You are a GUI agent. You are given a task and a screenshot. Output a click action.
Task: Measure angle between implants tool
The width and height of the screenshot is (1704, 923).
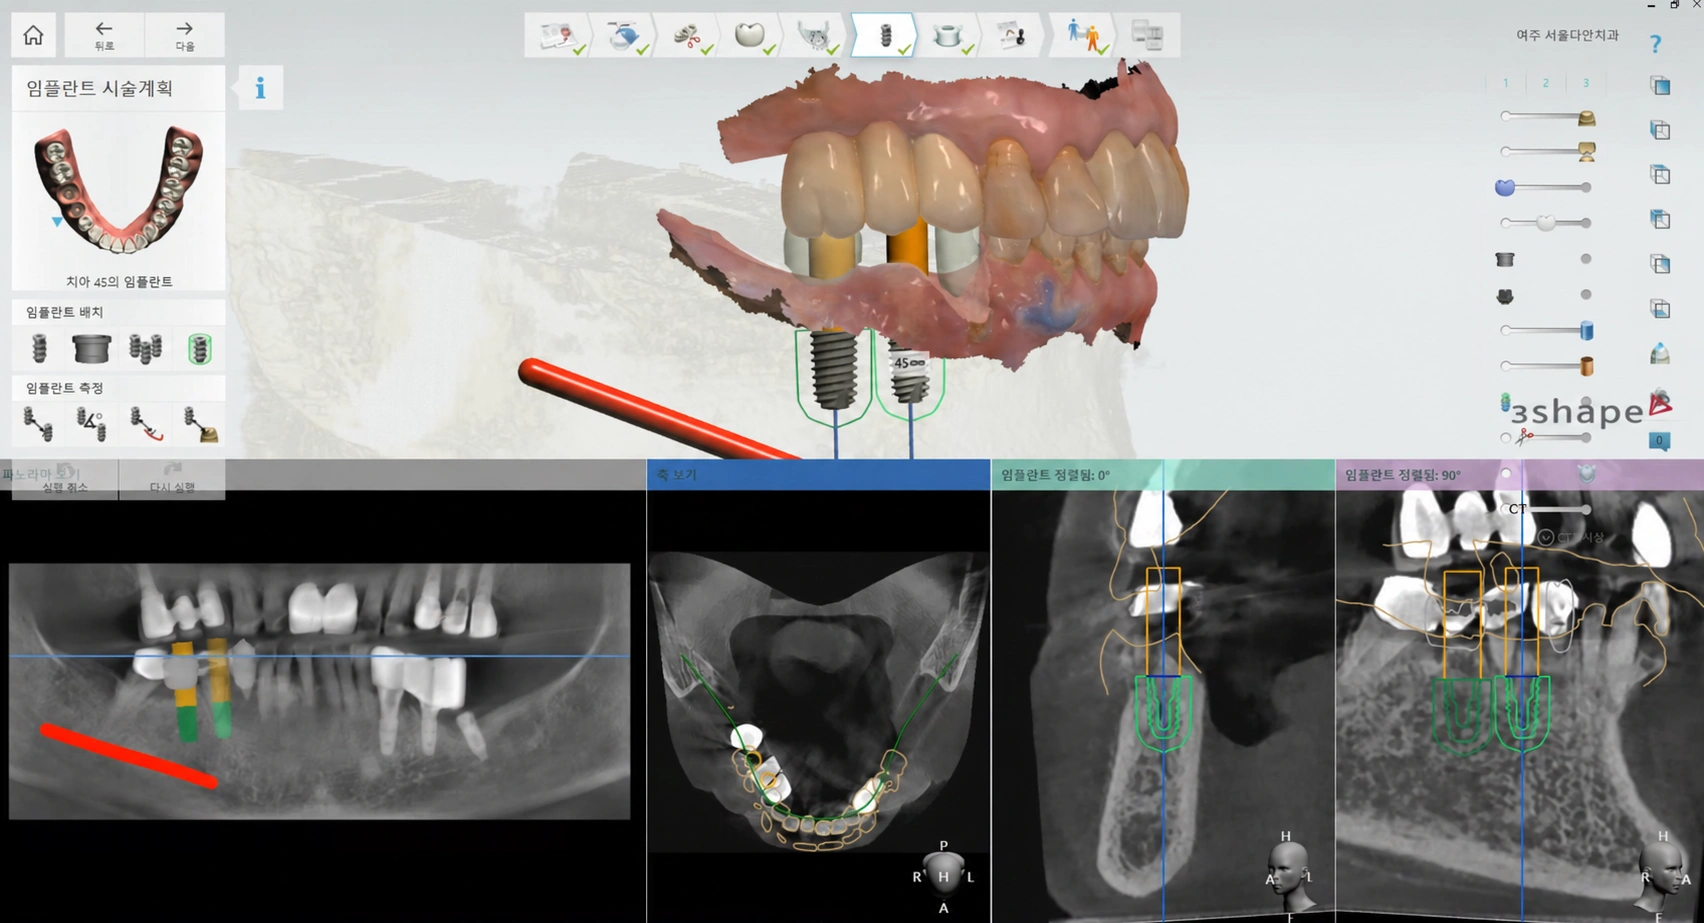[92, 424]
